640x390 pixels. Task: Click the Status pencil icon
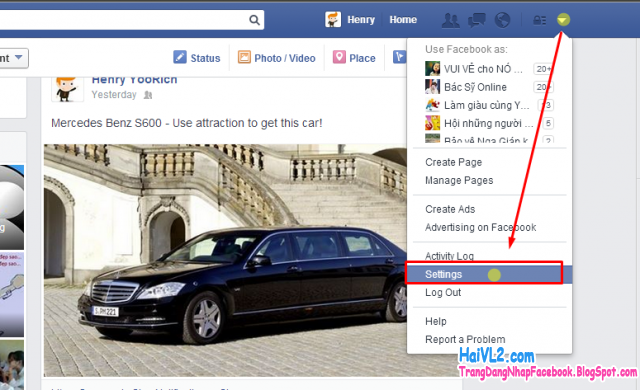tap(180, 57)
